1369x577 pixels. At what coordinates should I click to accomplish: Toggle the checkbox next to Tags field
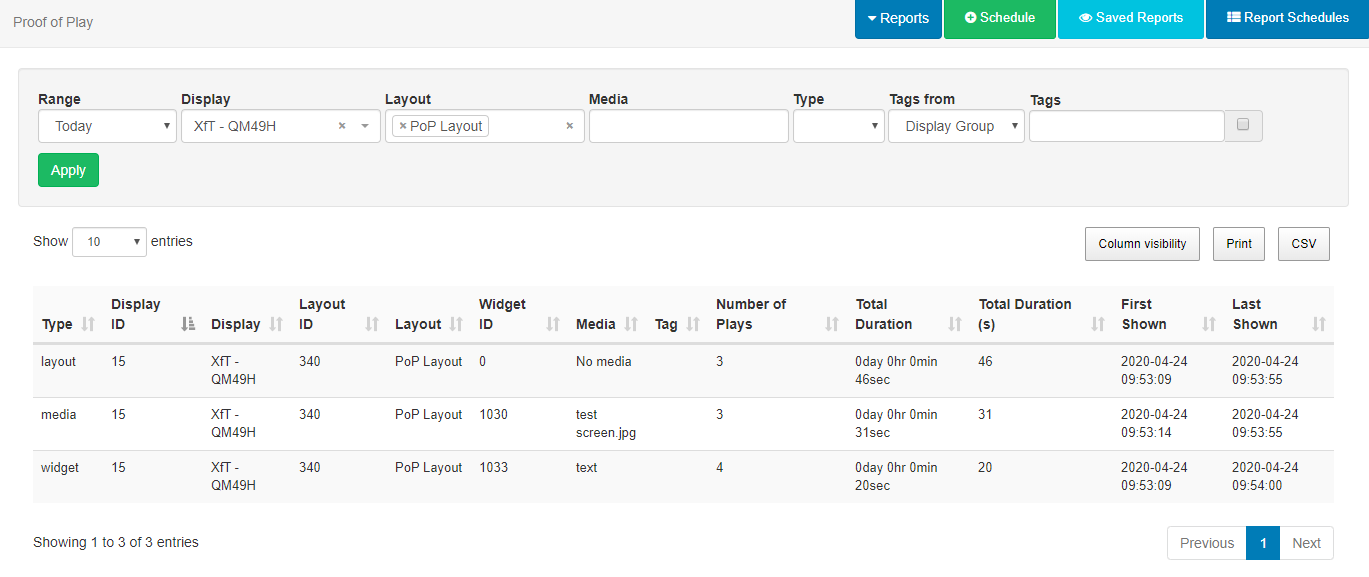[1243, 125]
